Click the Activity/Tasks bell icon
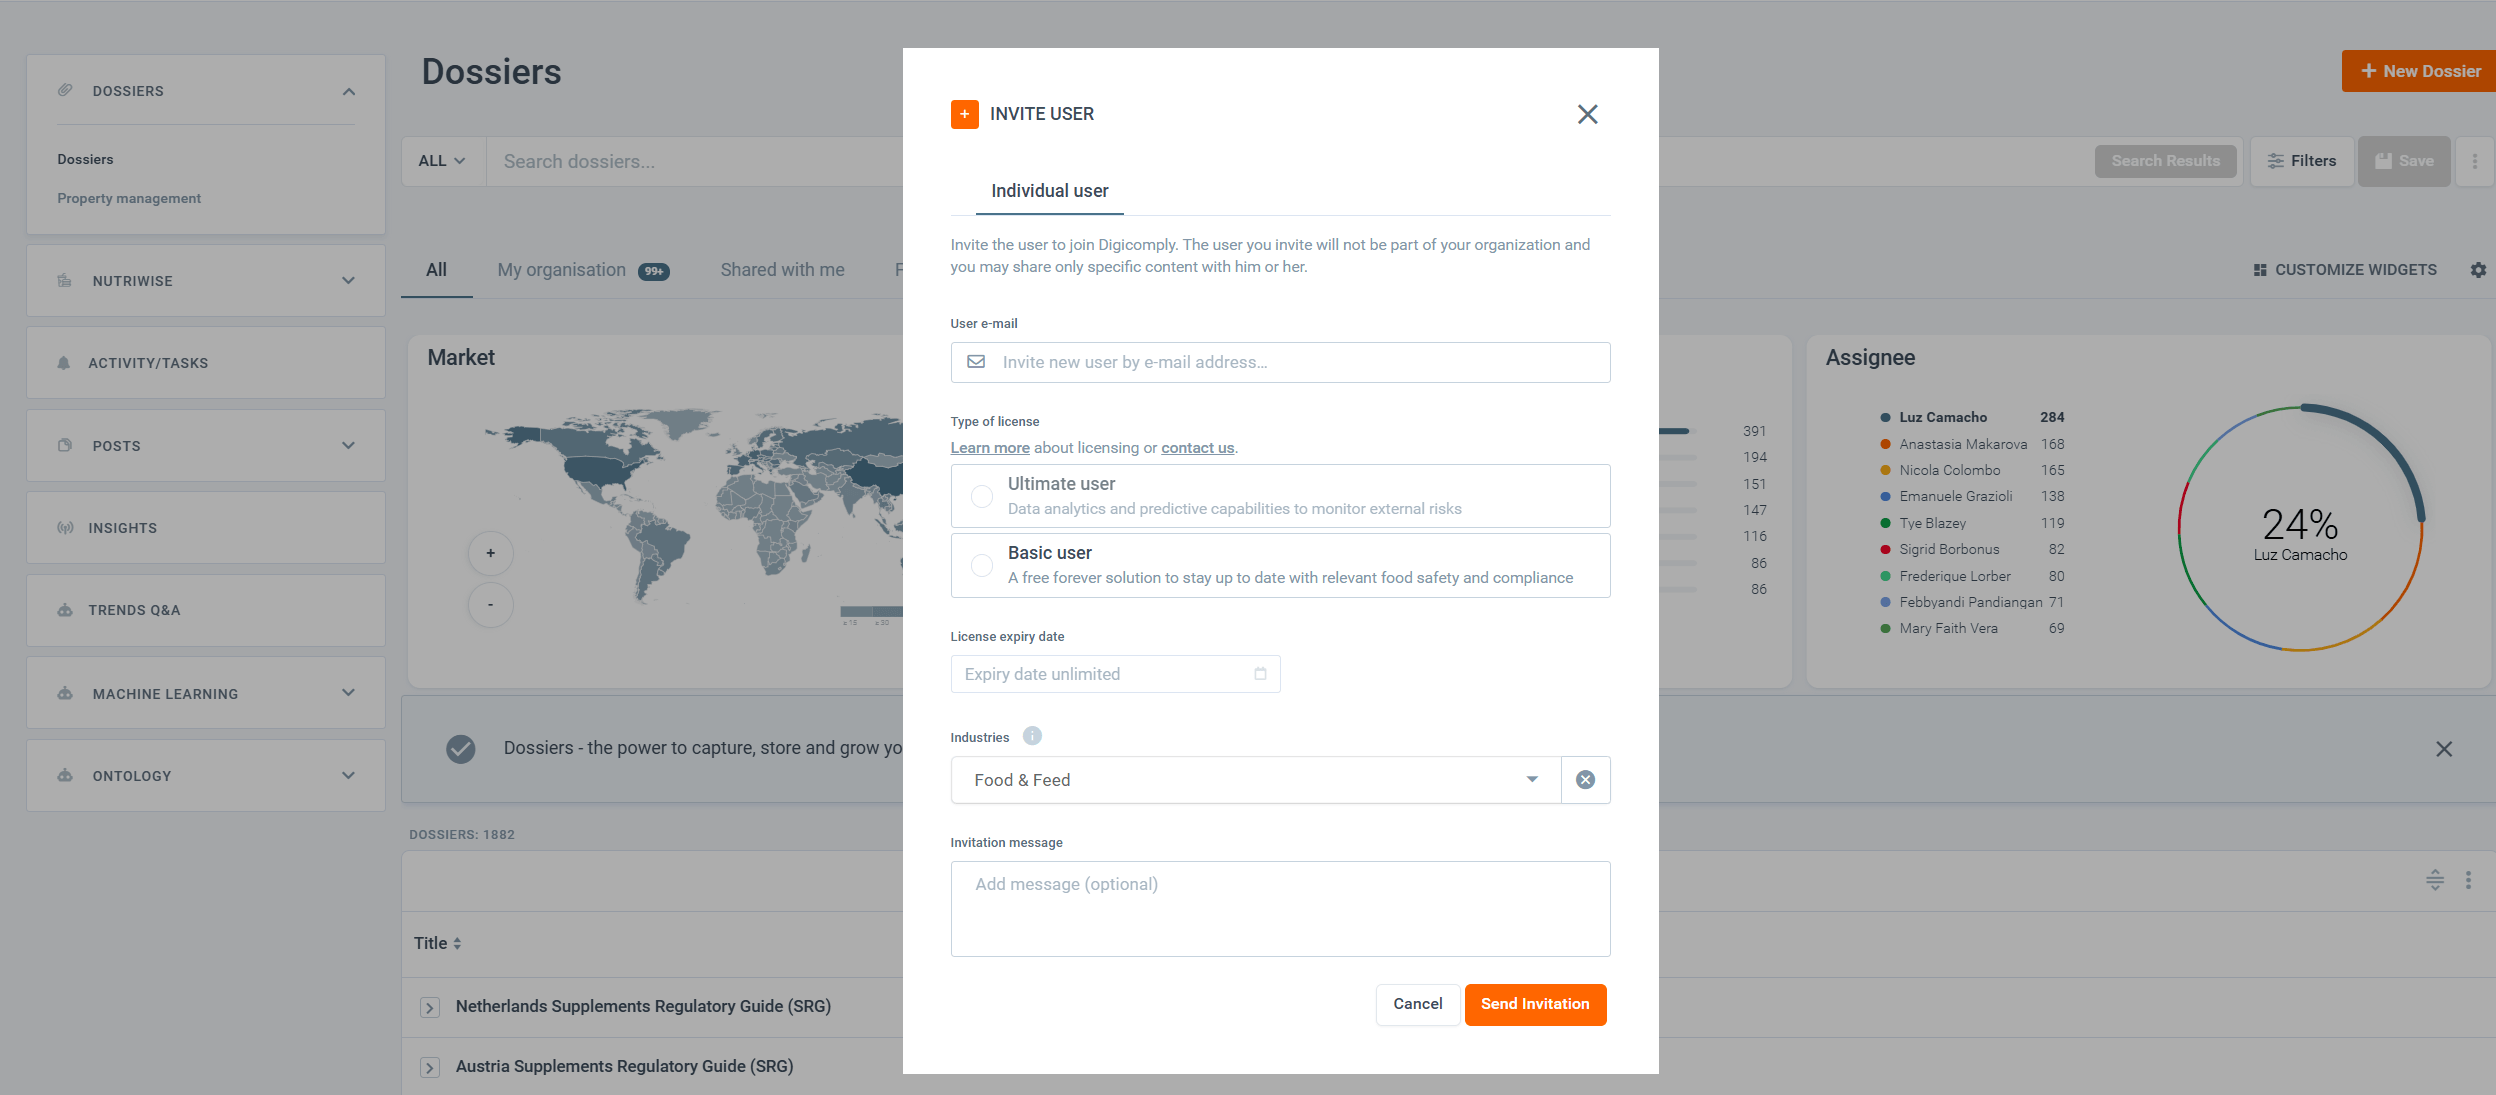The width and height of the screenshot is (2496, 1095). tap(64, 363)
